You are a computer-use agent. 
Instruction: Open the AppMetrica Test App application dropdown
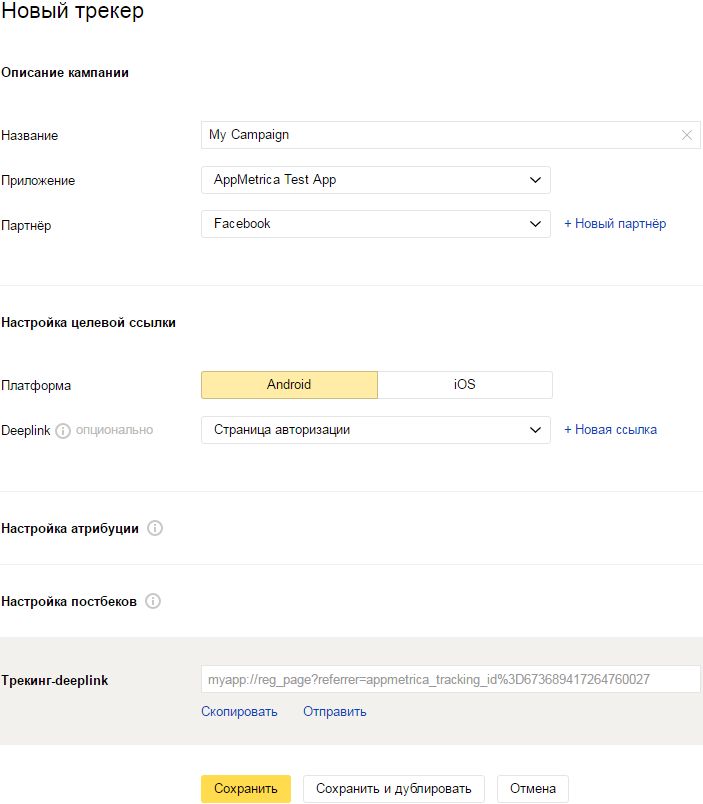pos(375,180)
